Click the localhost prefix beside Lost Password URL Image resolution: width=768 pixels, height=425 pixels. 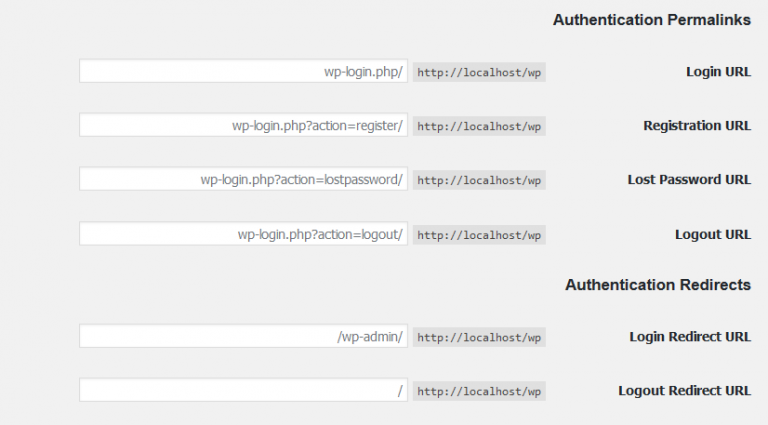[x=479, y=180]
